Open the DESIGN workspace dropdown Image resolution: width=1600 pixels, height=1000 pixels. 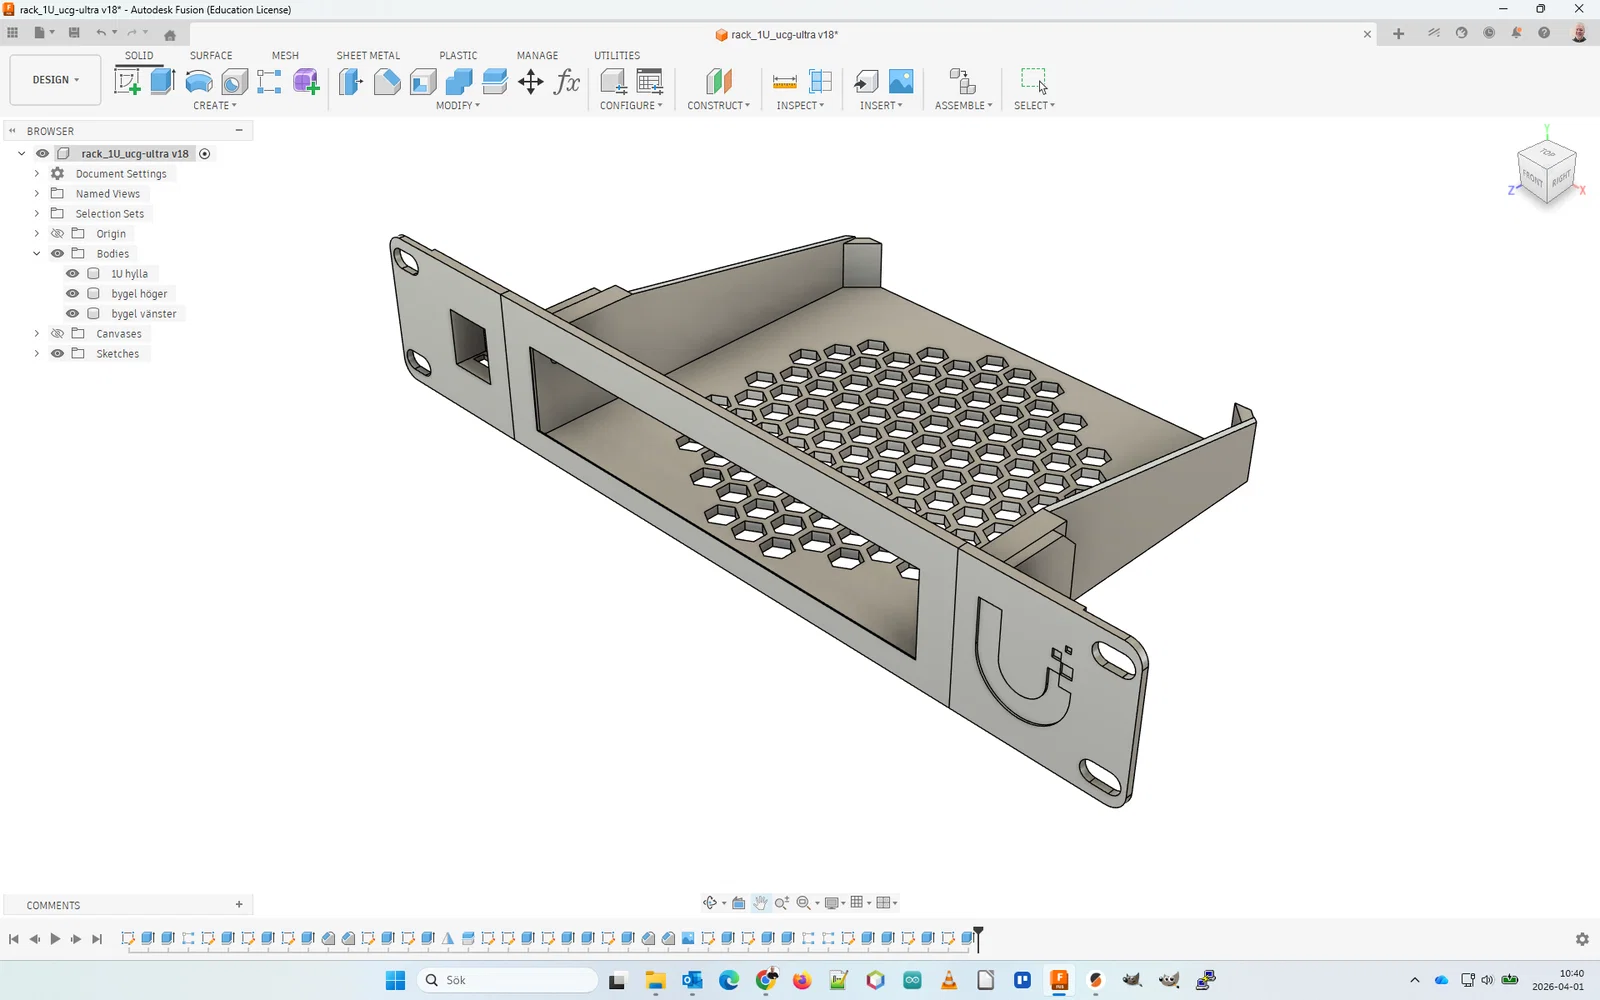55,80
